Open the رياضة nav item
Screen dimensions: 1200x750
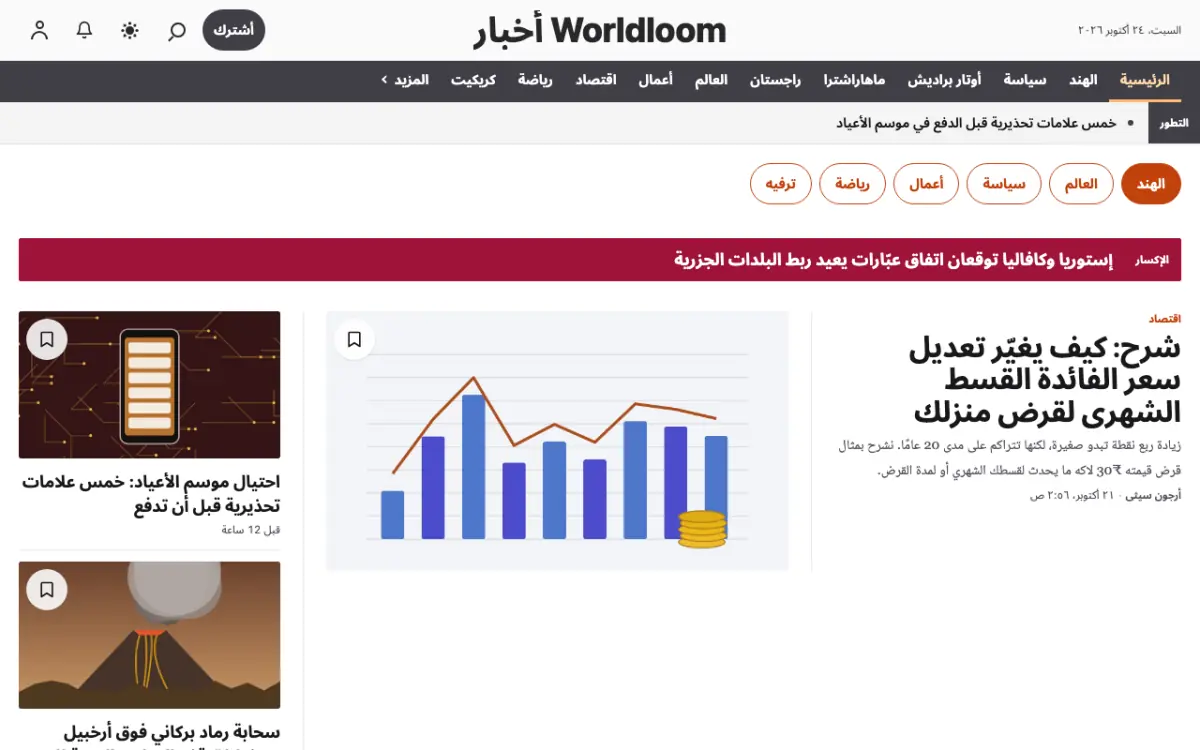pyautogui.click(x=536, y=80)
